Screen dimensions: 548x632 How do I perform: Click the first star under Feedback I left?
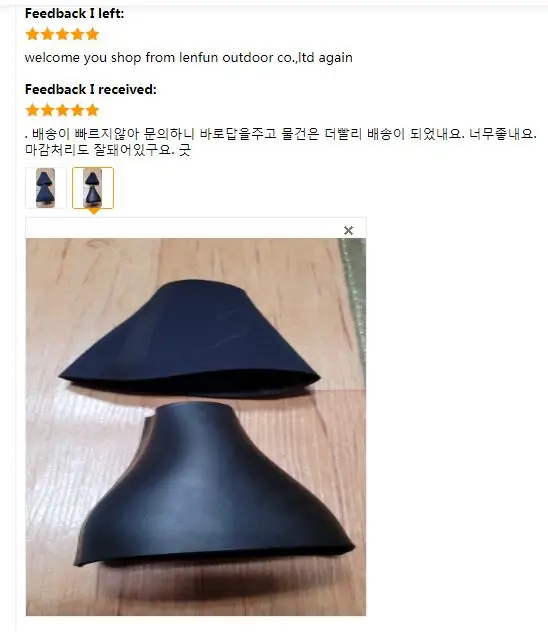tap(32, 34)
